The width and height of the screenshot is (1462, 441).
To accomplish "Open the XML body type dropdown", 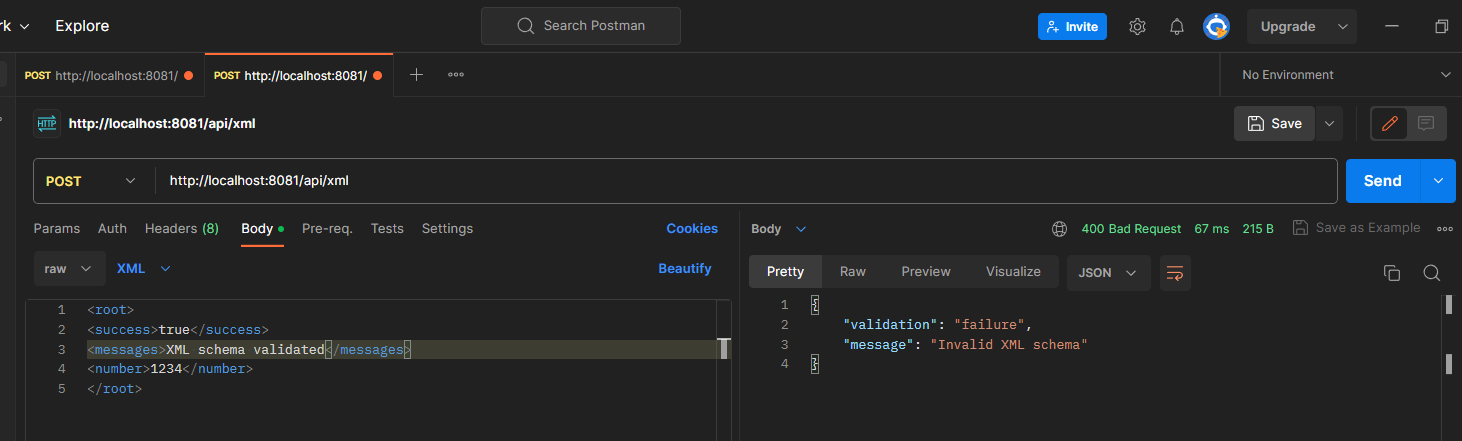I will pos(144,268).
